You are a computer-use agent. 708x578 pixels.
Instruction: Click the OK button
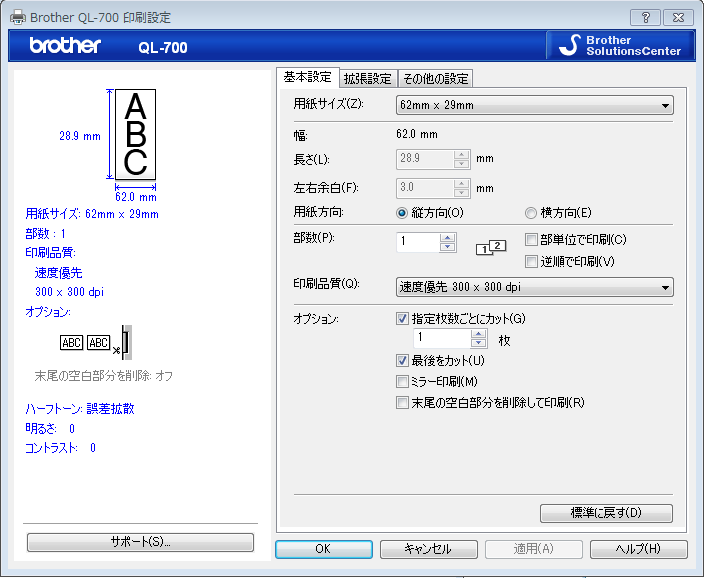(x=324, y=549)
